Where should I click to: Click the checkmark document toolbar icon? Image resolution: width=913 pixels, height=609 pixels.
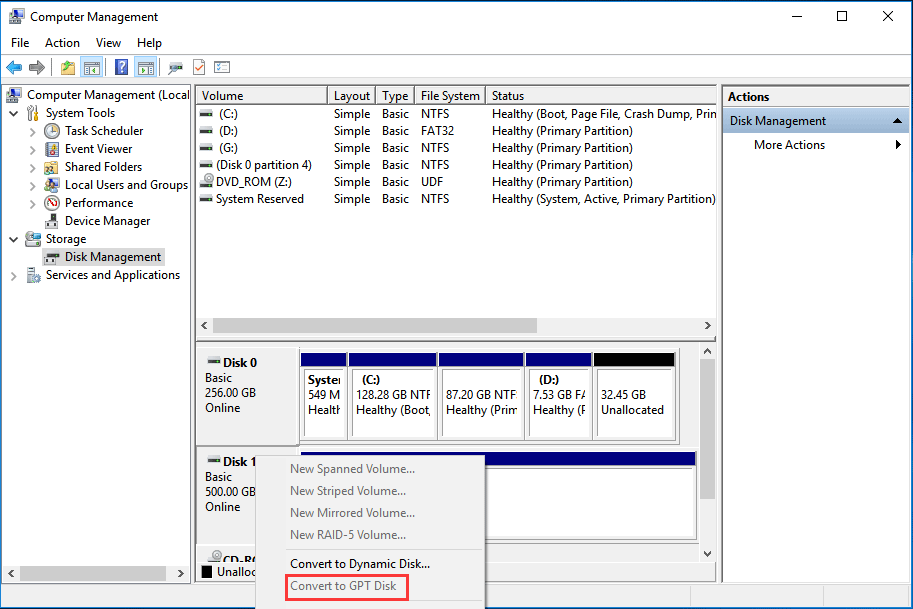(x=199, y=68)
